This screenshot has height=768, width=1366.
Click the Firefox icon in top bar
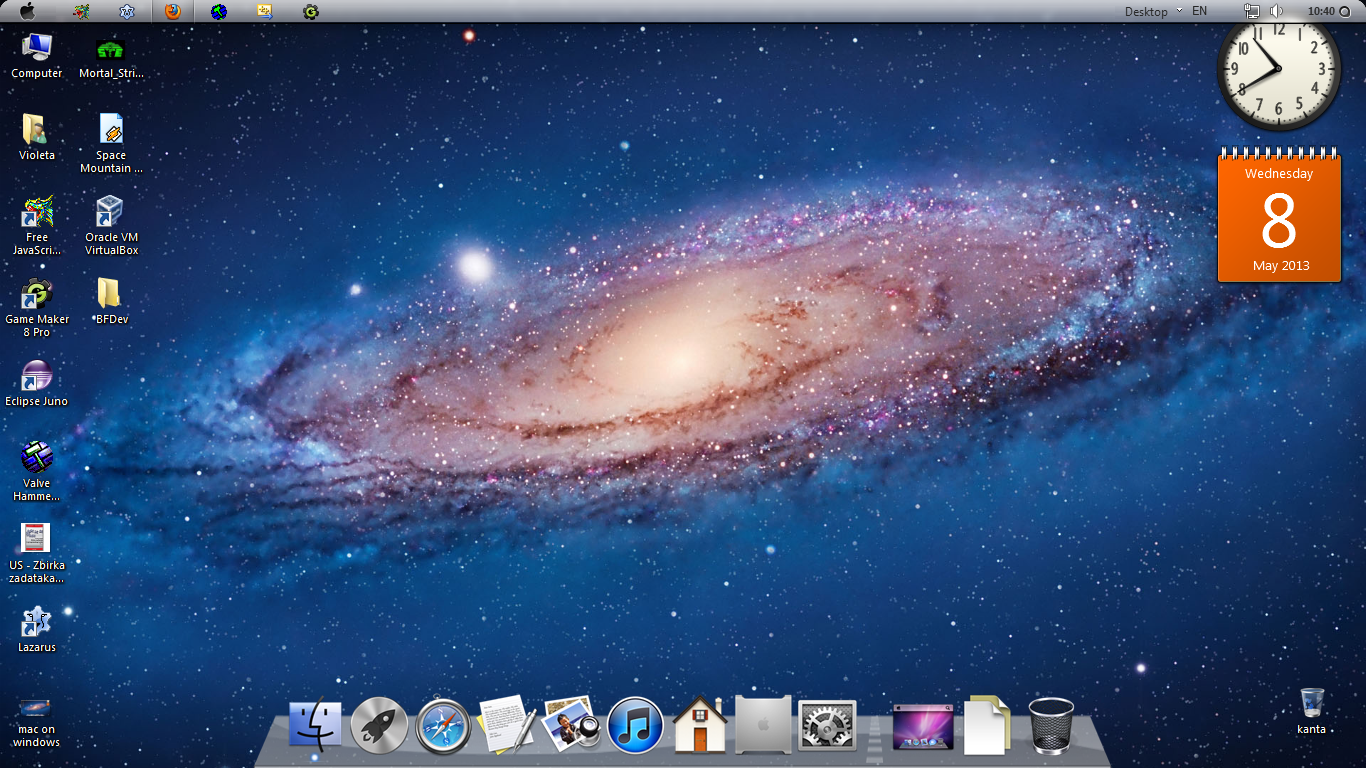173,11
